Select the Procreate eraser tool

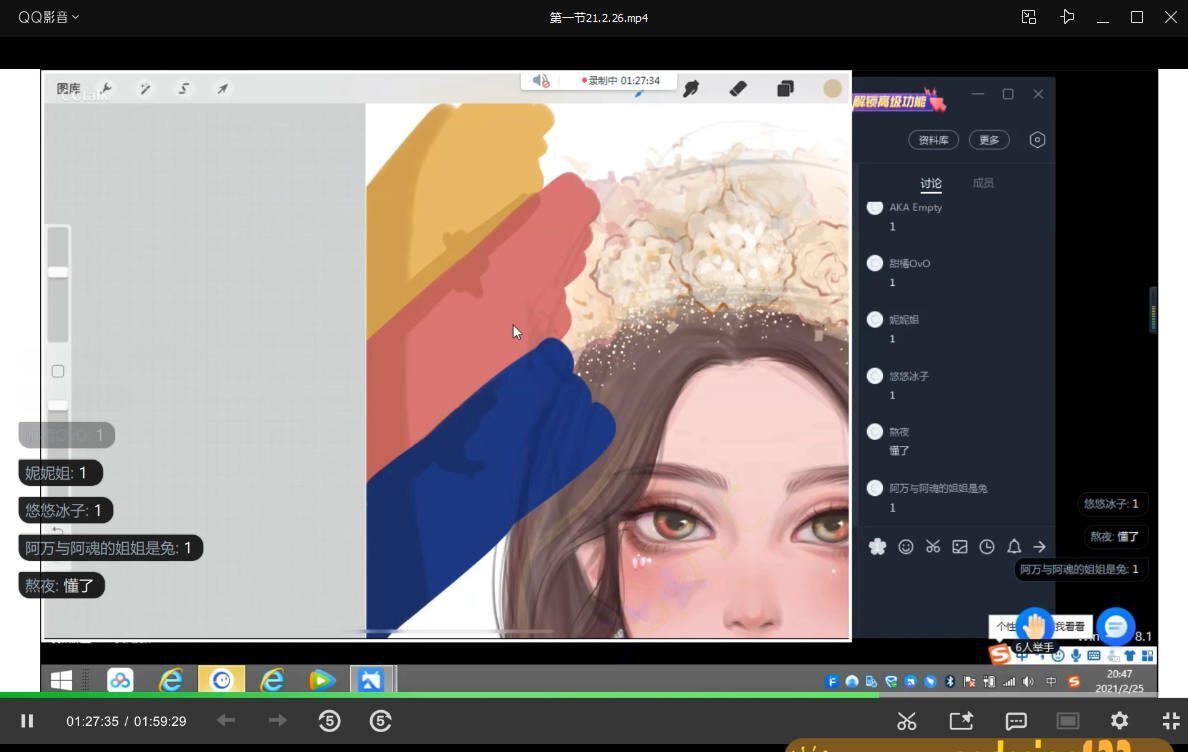[738, 89]
